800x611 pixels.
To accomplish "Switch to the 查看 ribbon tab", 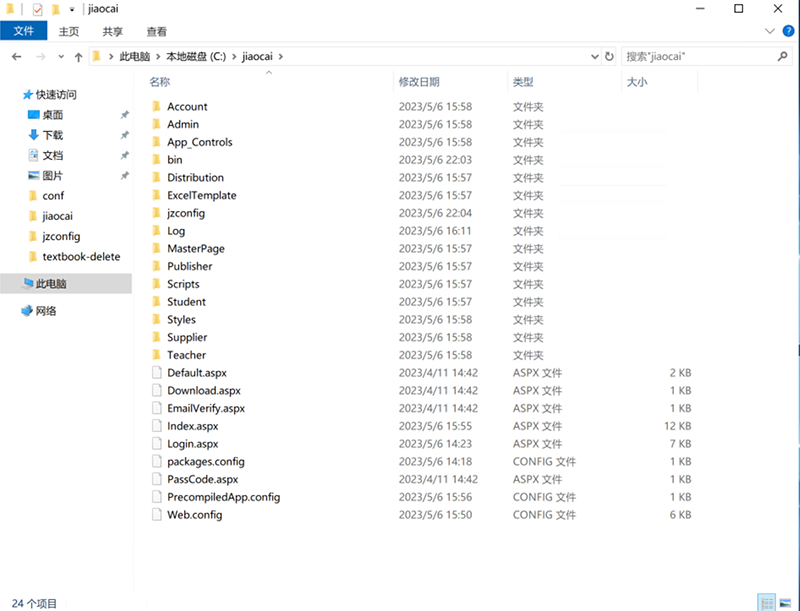I will tap(157, 32).
